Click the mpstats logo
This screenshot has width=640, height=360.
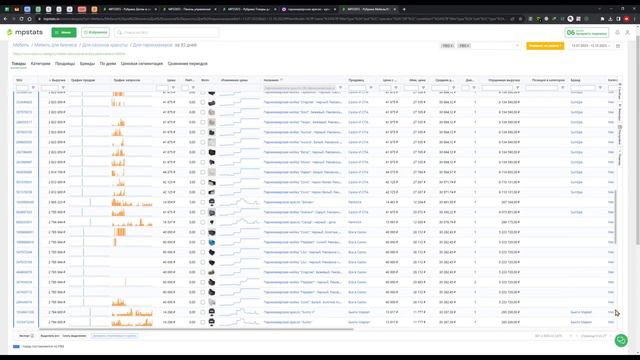pos(25,32)
